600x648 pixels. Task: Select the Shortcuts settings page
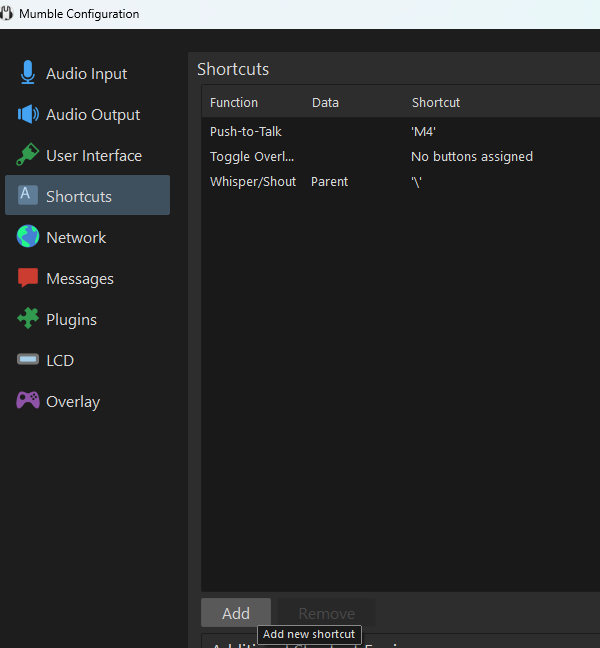pos(87,195)
